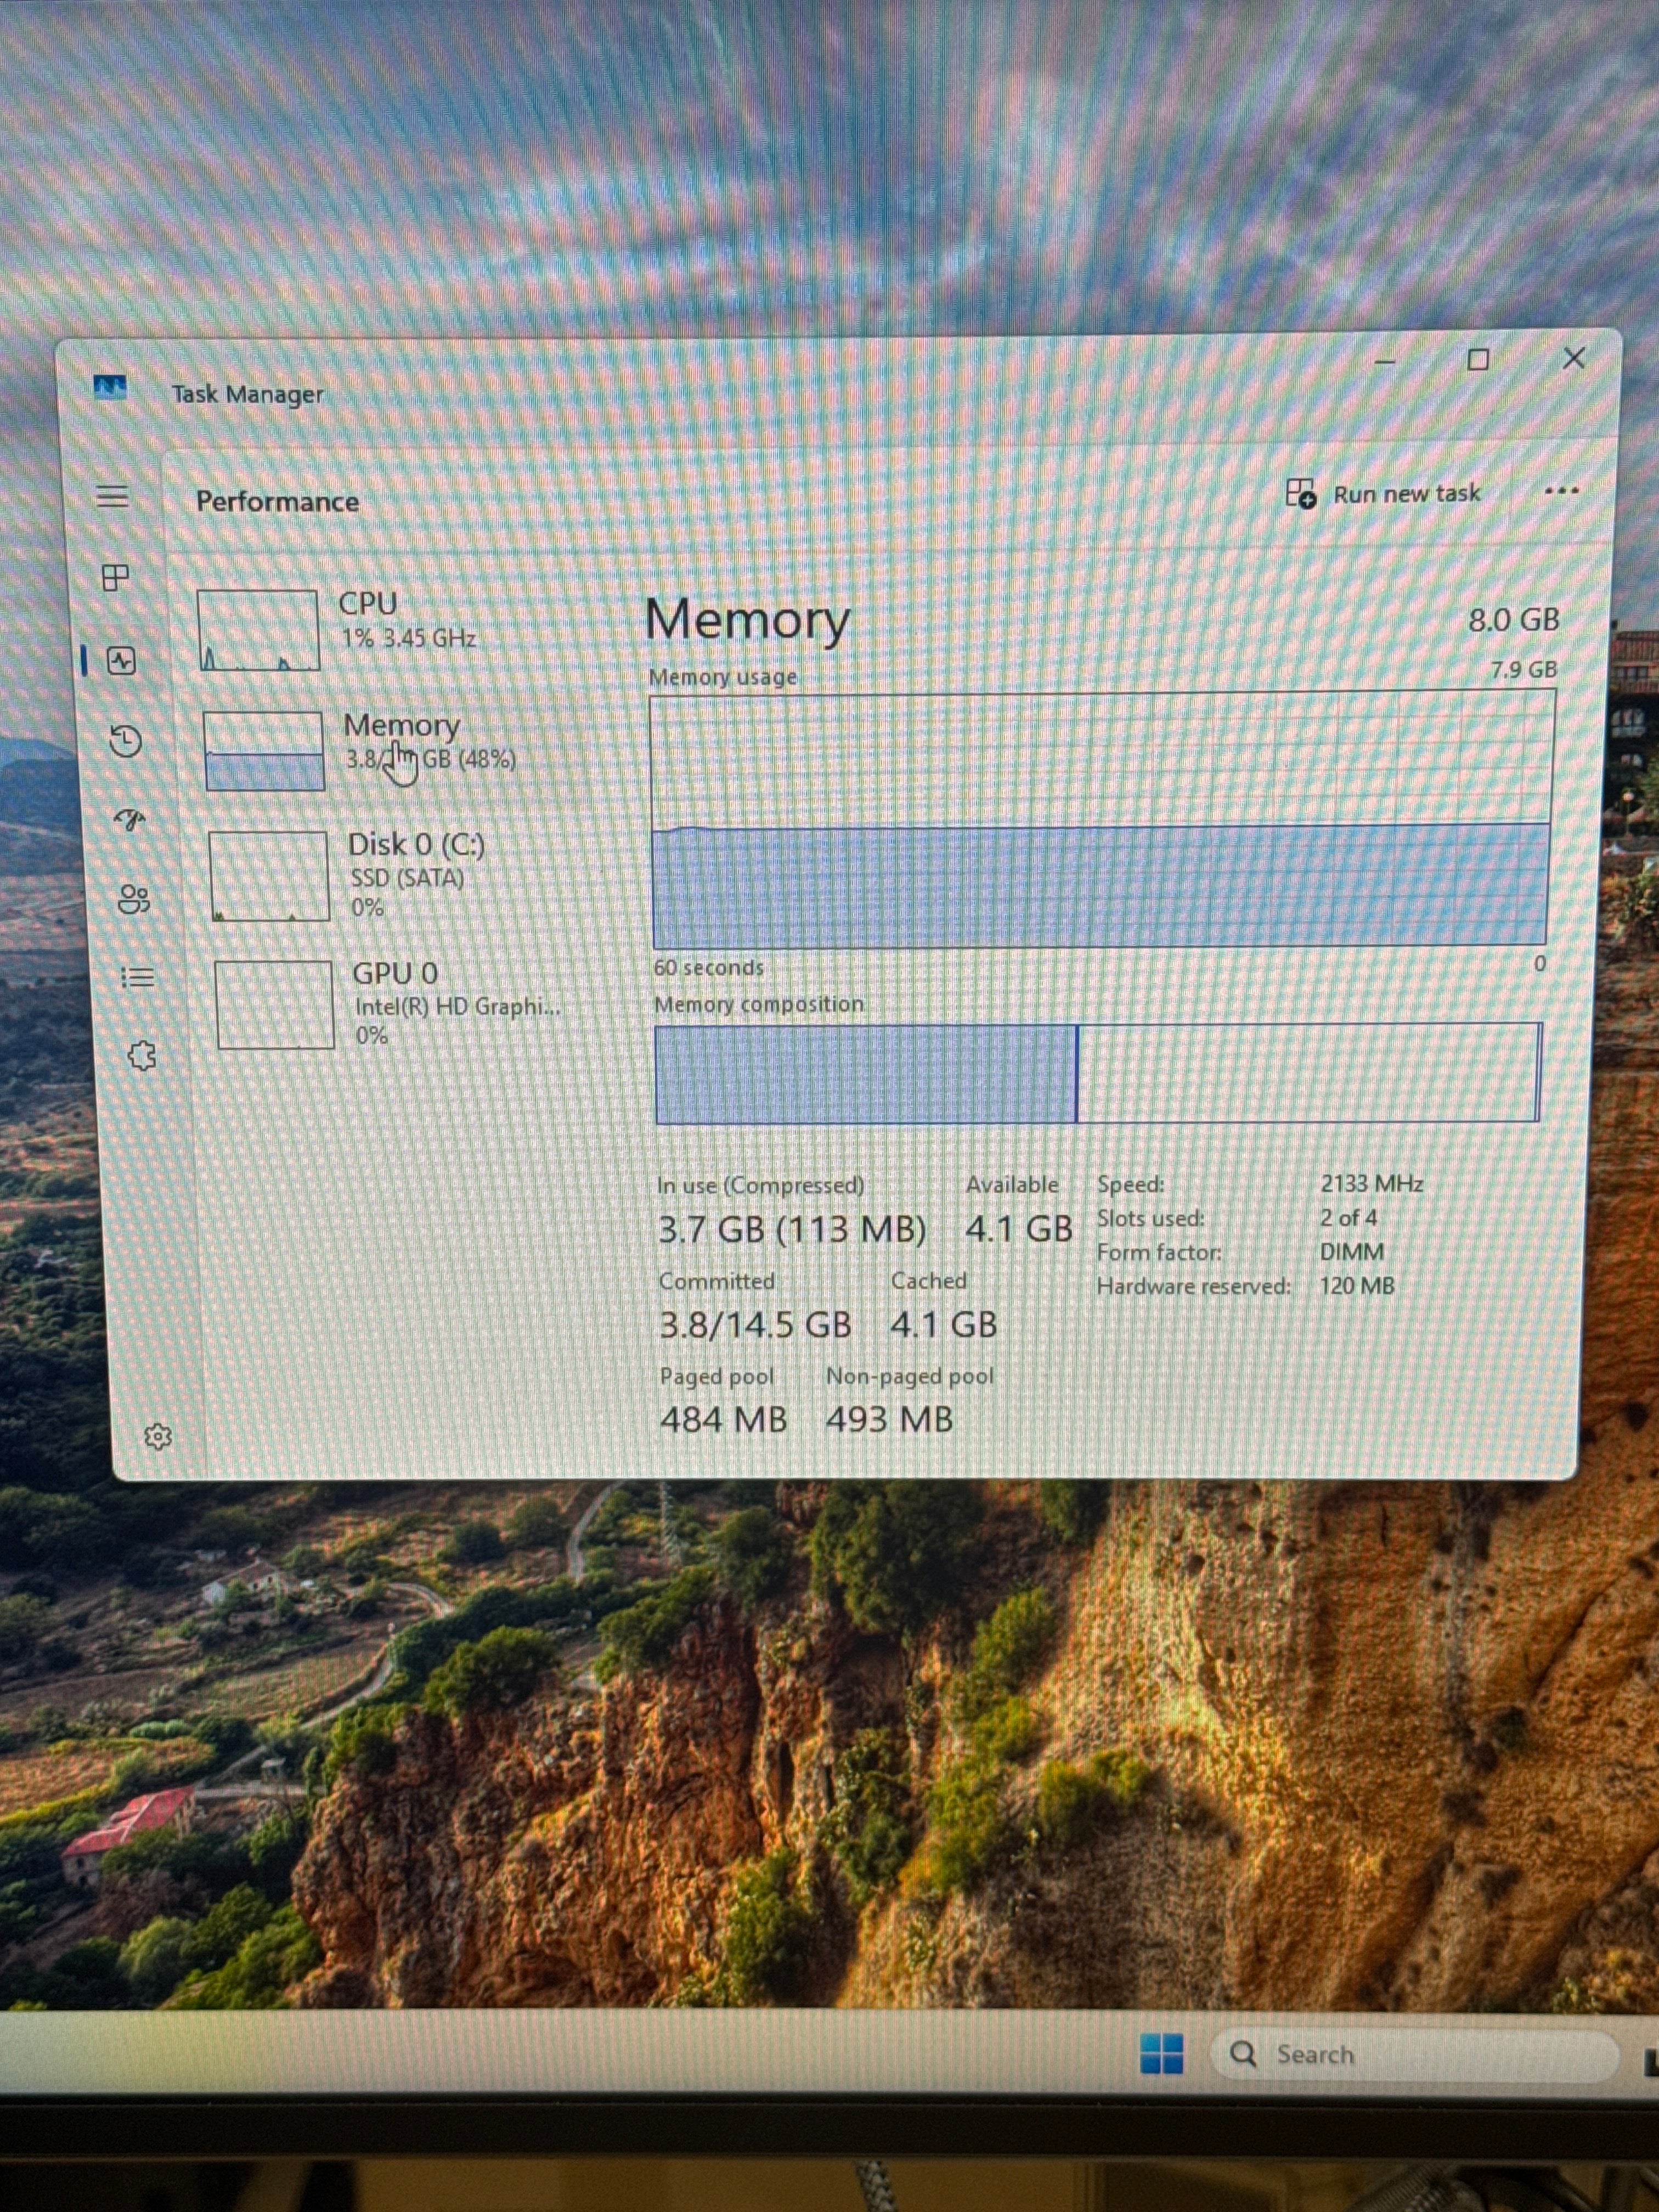Select the Performance page icon in sidebar
Screen dimensions: 1659x2212
(x=121, y=661)
